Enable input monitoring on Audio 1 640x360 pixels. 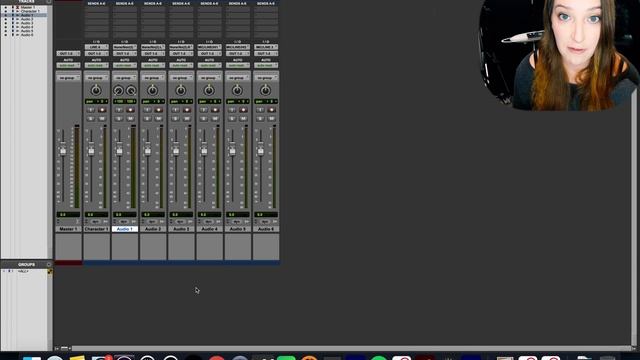(x=119, y=110)
